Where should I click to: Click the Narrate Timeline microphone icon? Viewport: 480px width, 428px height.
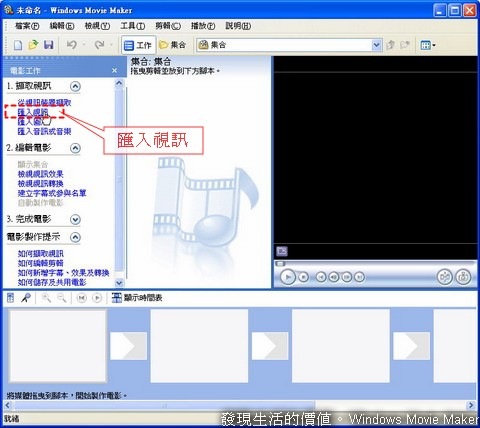(26, 298)
